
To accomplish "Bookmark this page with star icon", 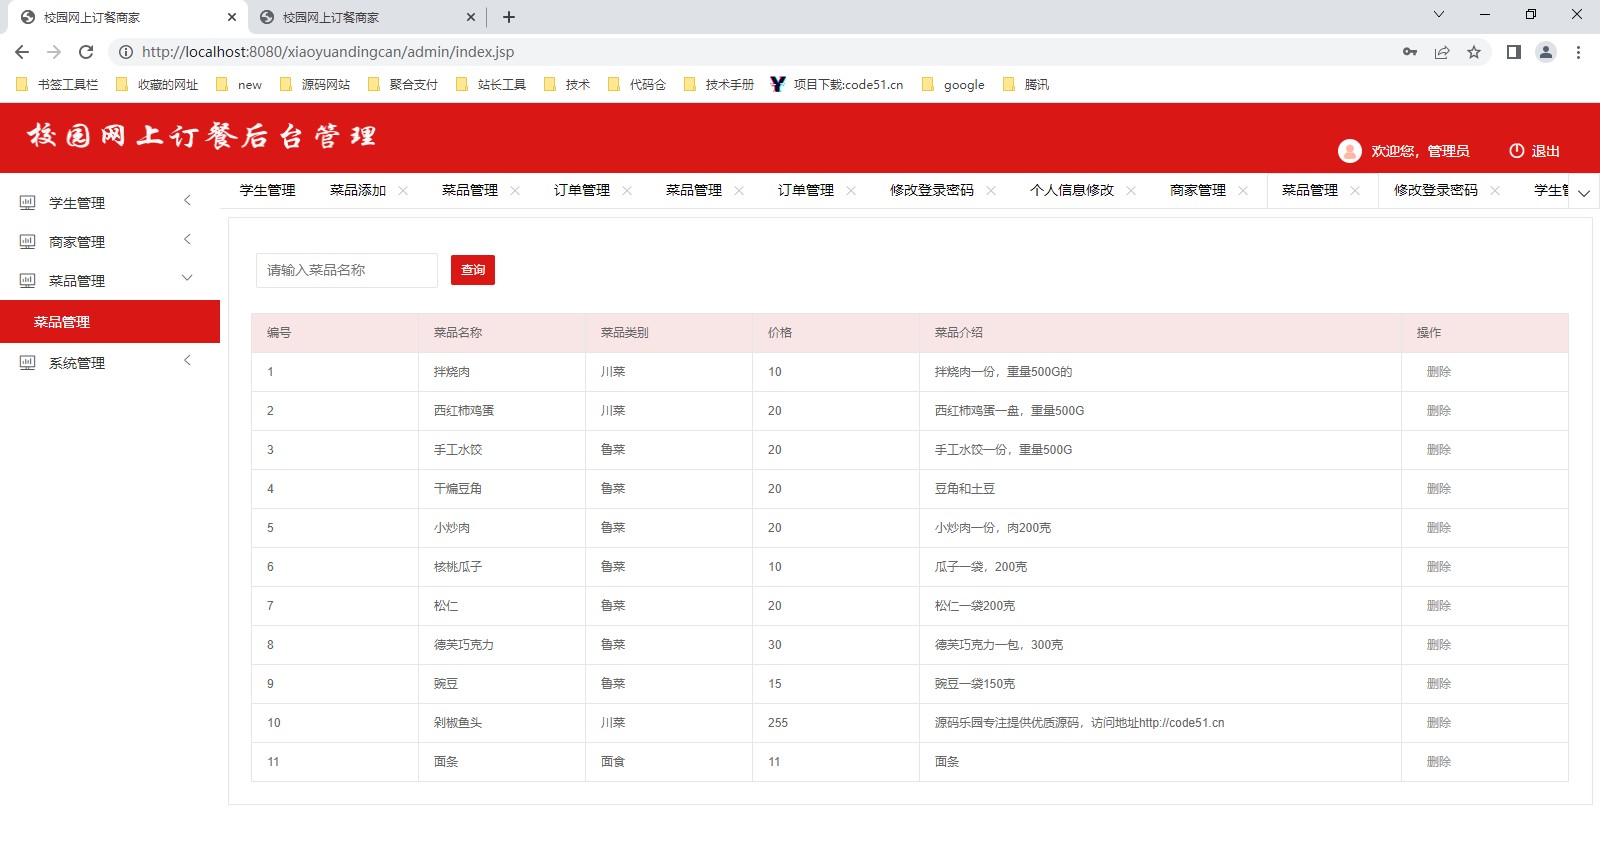I will click(x=1473, y=52).
